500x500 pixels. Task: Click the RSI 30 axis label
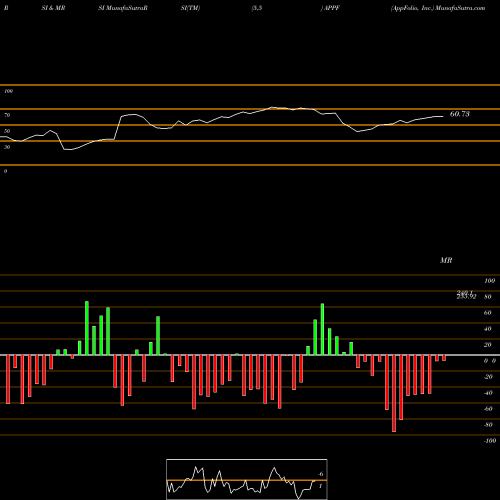coord(7,147)
